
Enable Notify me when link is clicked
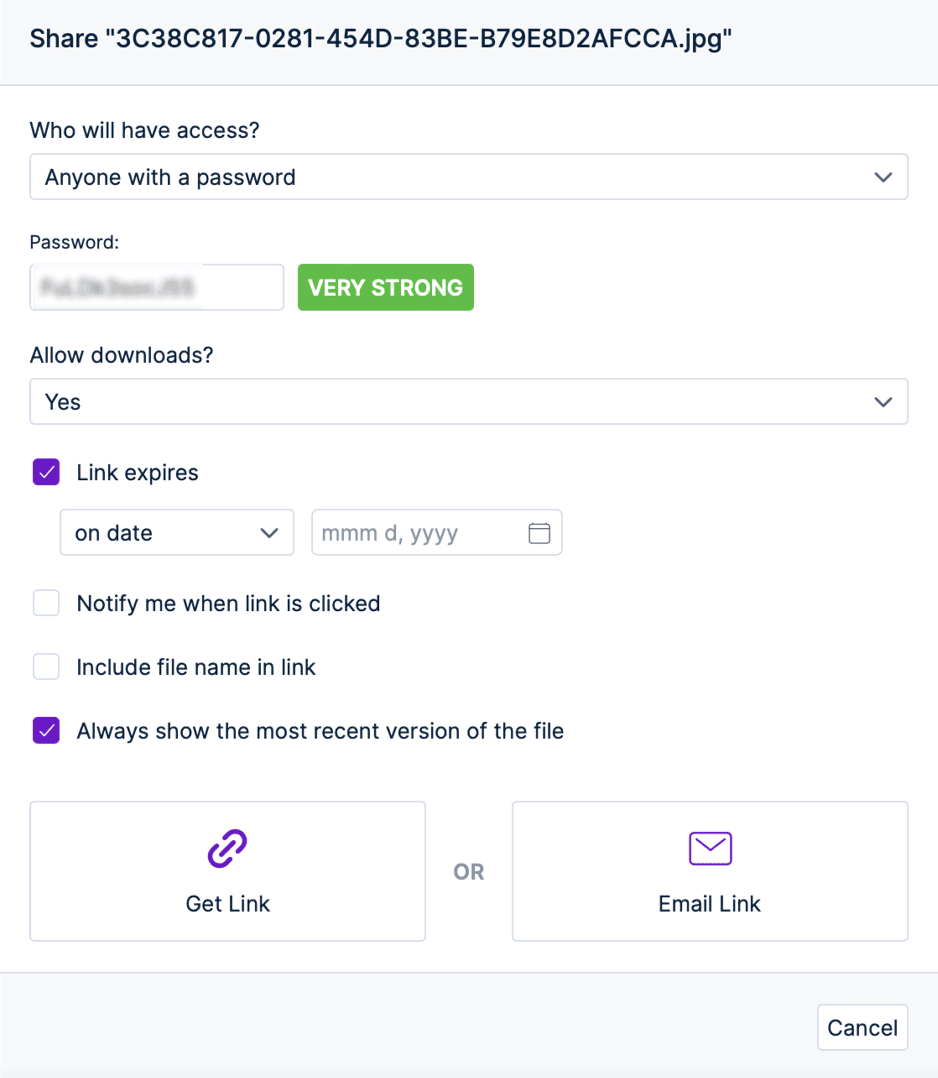(x=46, y=603)
